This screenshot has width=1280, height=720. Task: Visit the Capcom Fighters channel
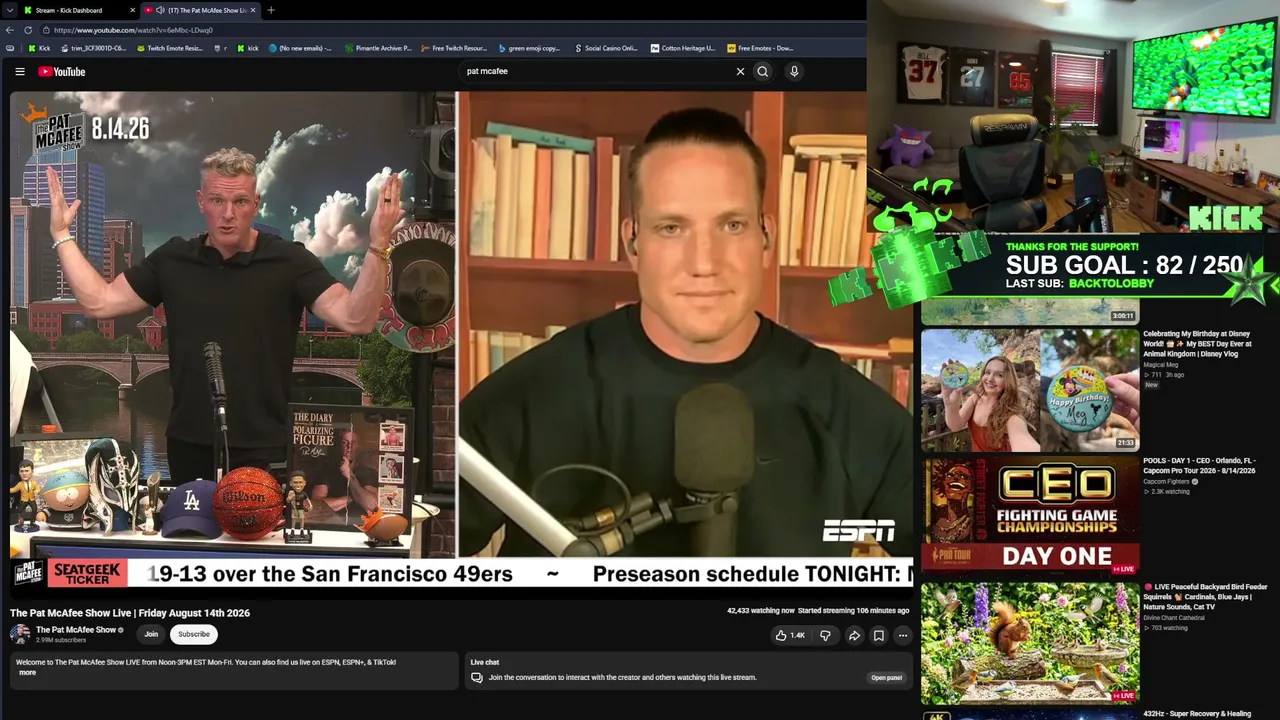[1170, 481]
